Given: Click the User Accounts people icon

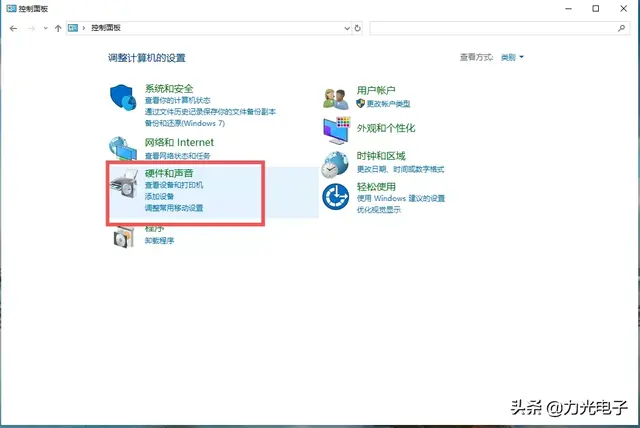Looking at the screenshot, I should click(336, 97).
